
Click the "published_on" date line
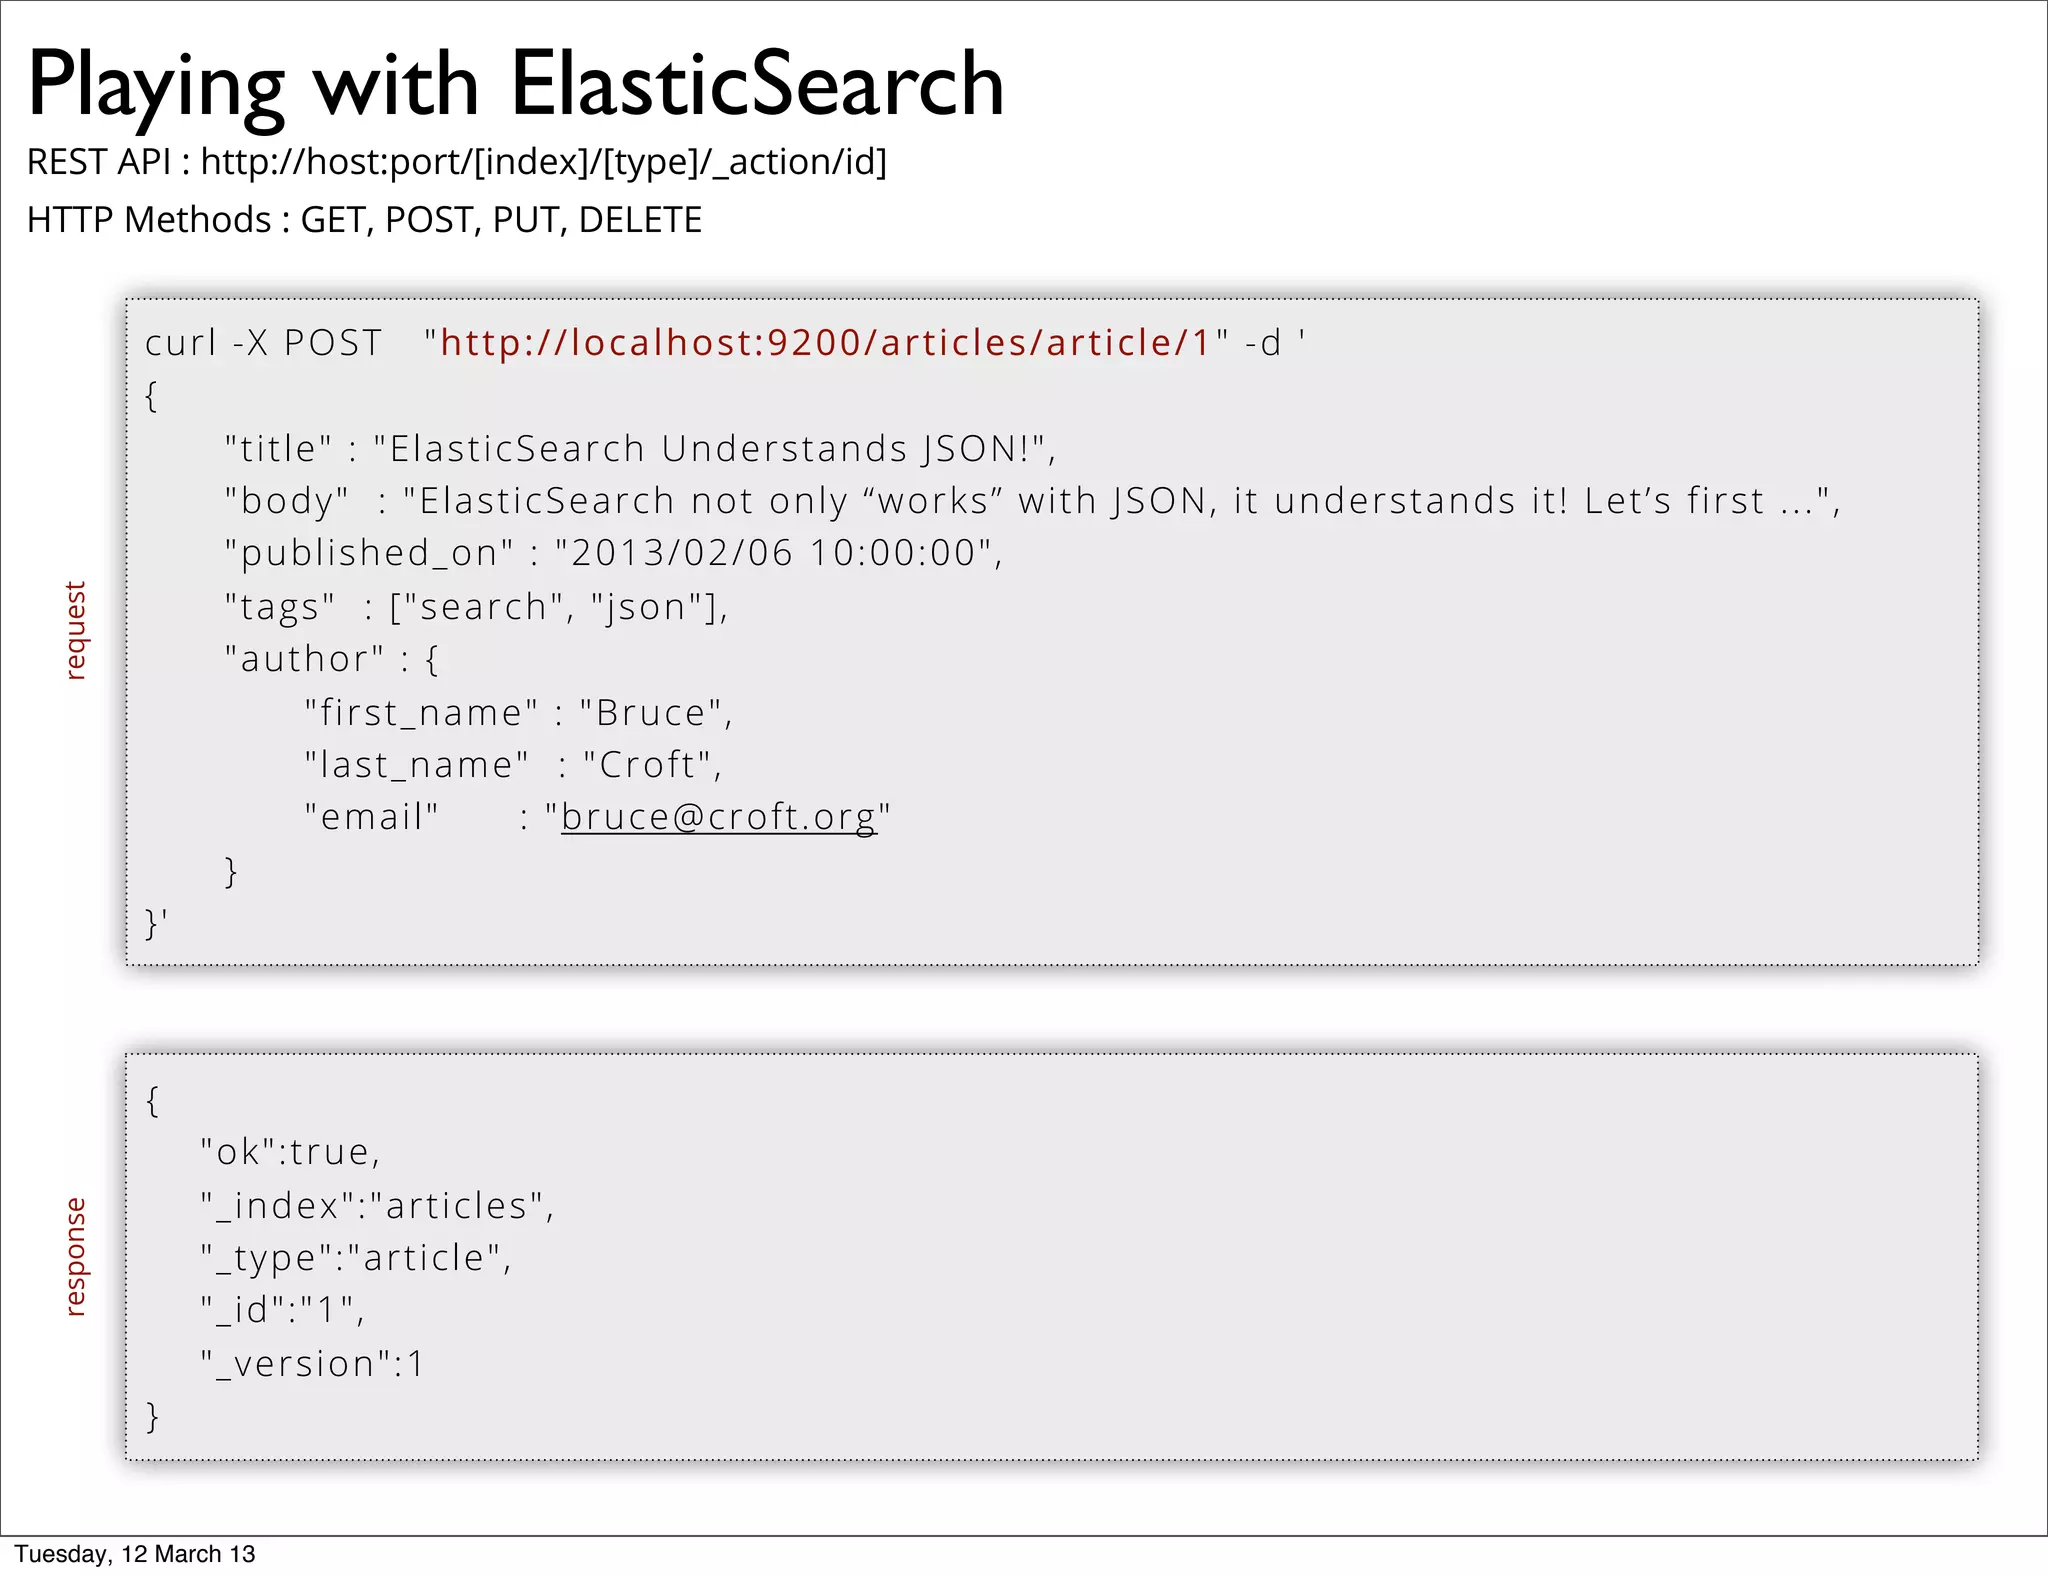[x=613, y=553]
